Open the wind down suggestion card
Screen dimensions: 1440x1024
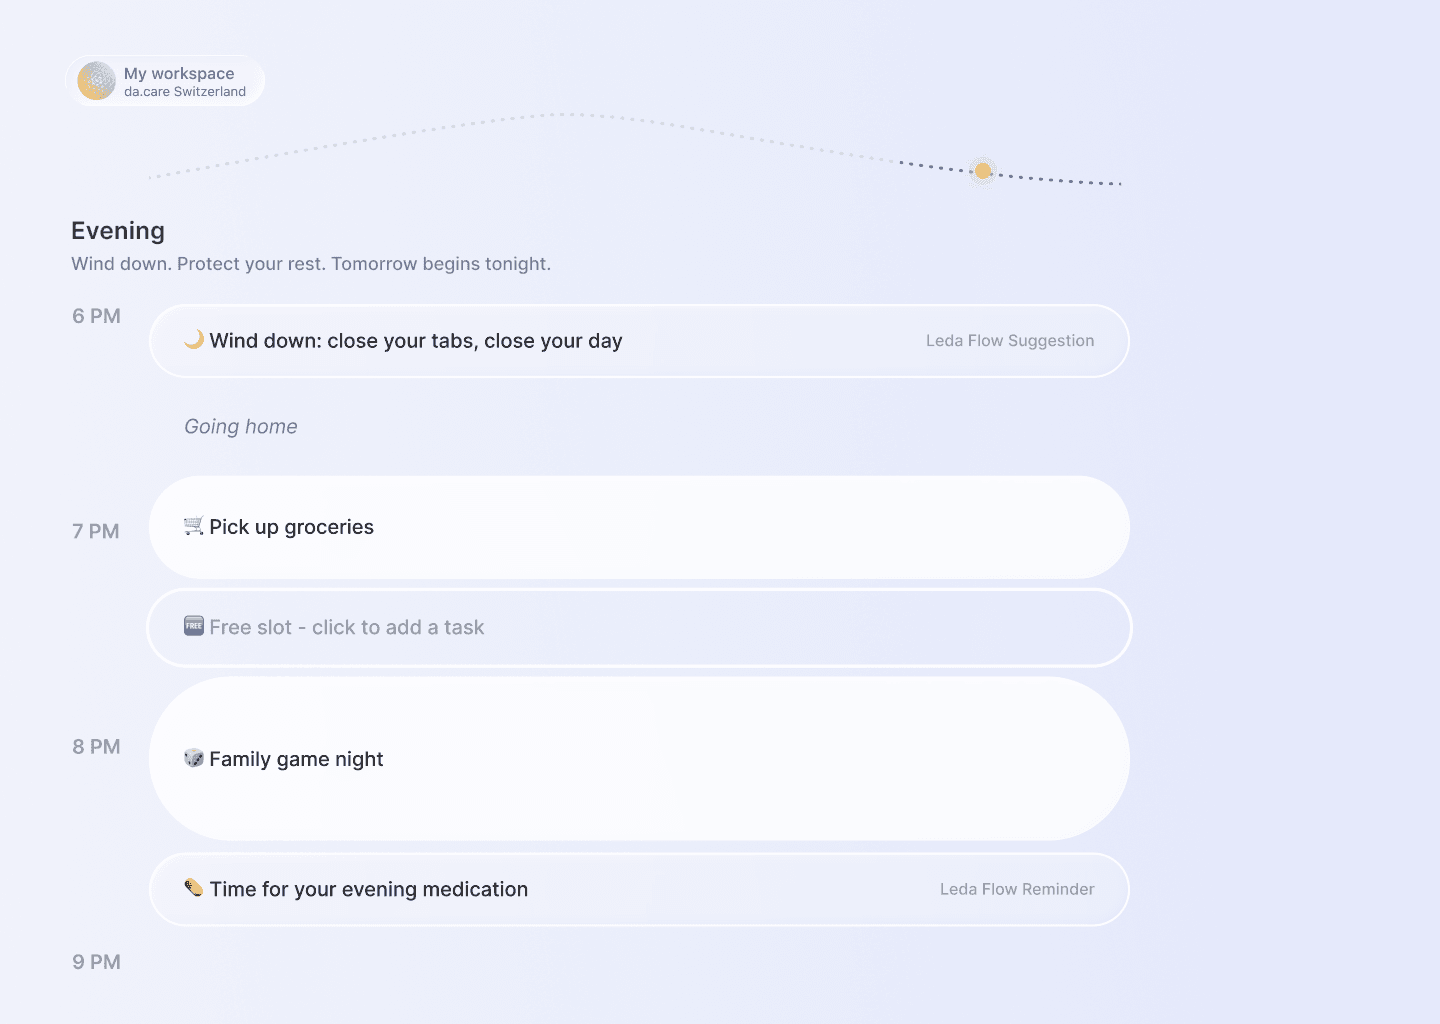[x=639, y=341]
